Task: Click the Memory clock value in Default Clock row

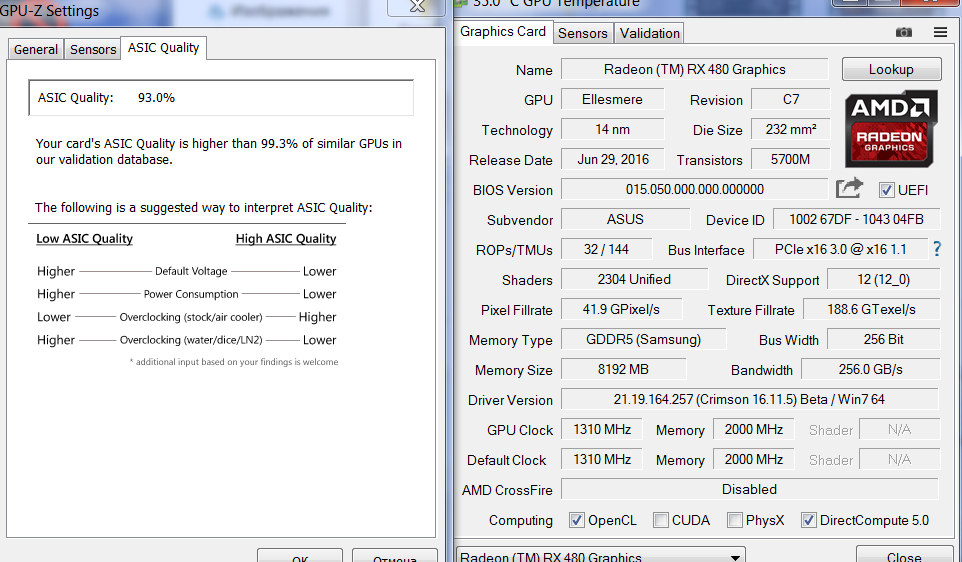Action: [x=753, y=460]
